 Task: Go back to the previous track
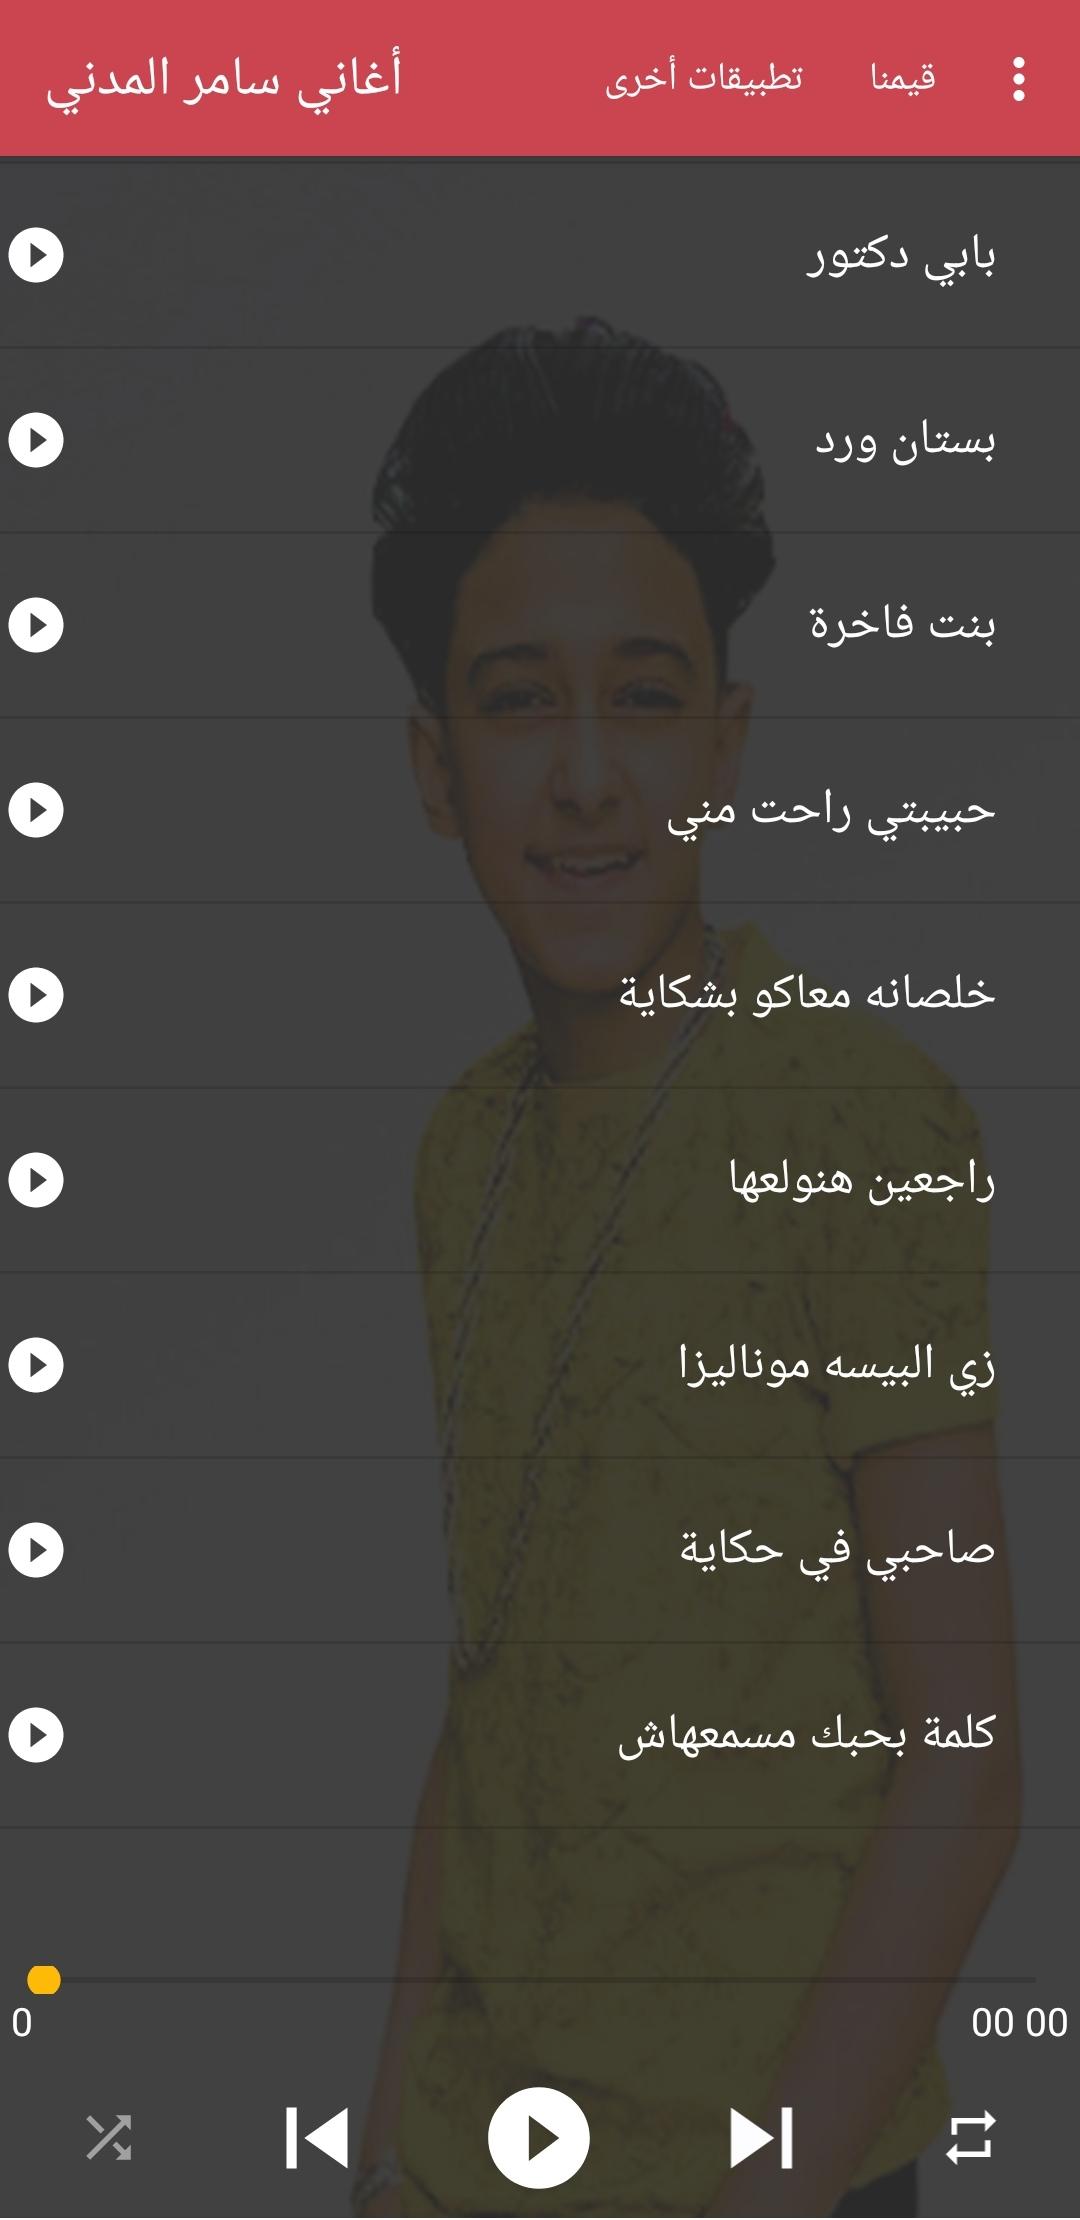[x=317, y=2138]
